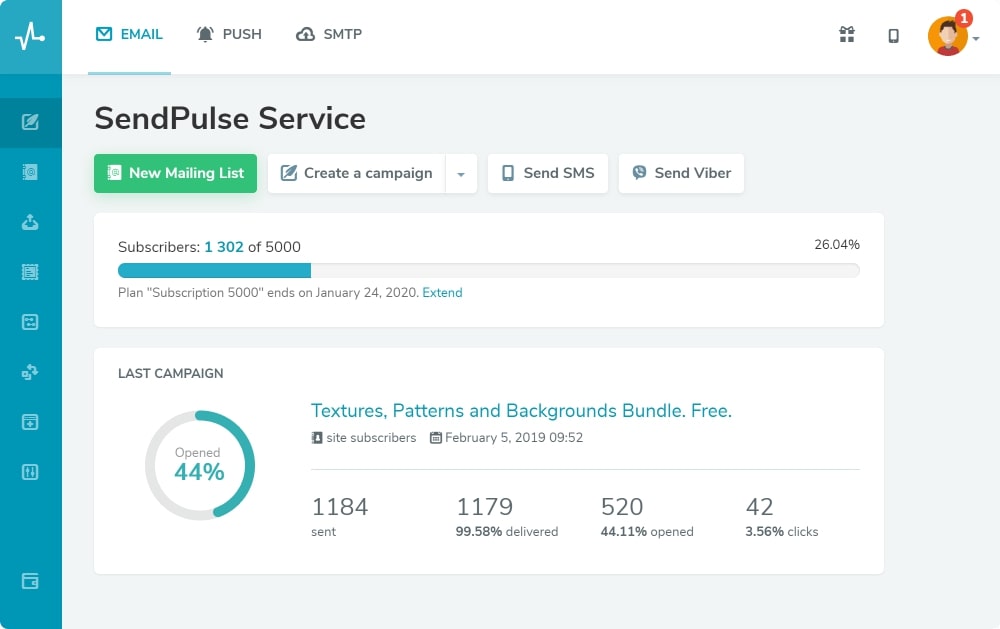The width and height of the screenshot is (1000, 629).
Task: Click the subscribers progress bar
Action: [x=488, y=270]
